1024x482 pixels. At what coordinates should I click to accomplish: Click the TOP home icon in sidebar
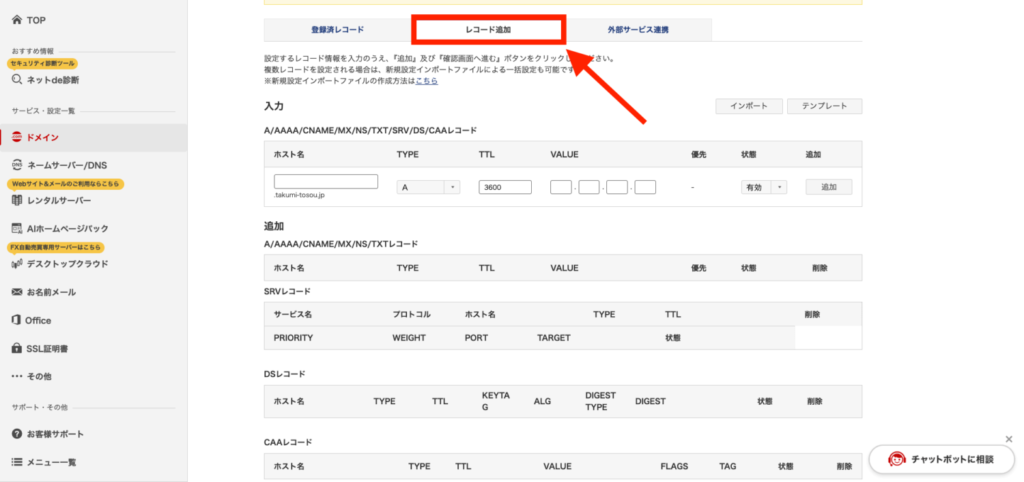pos(17,20)
